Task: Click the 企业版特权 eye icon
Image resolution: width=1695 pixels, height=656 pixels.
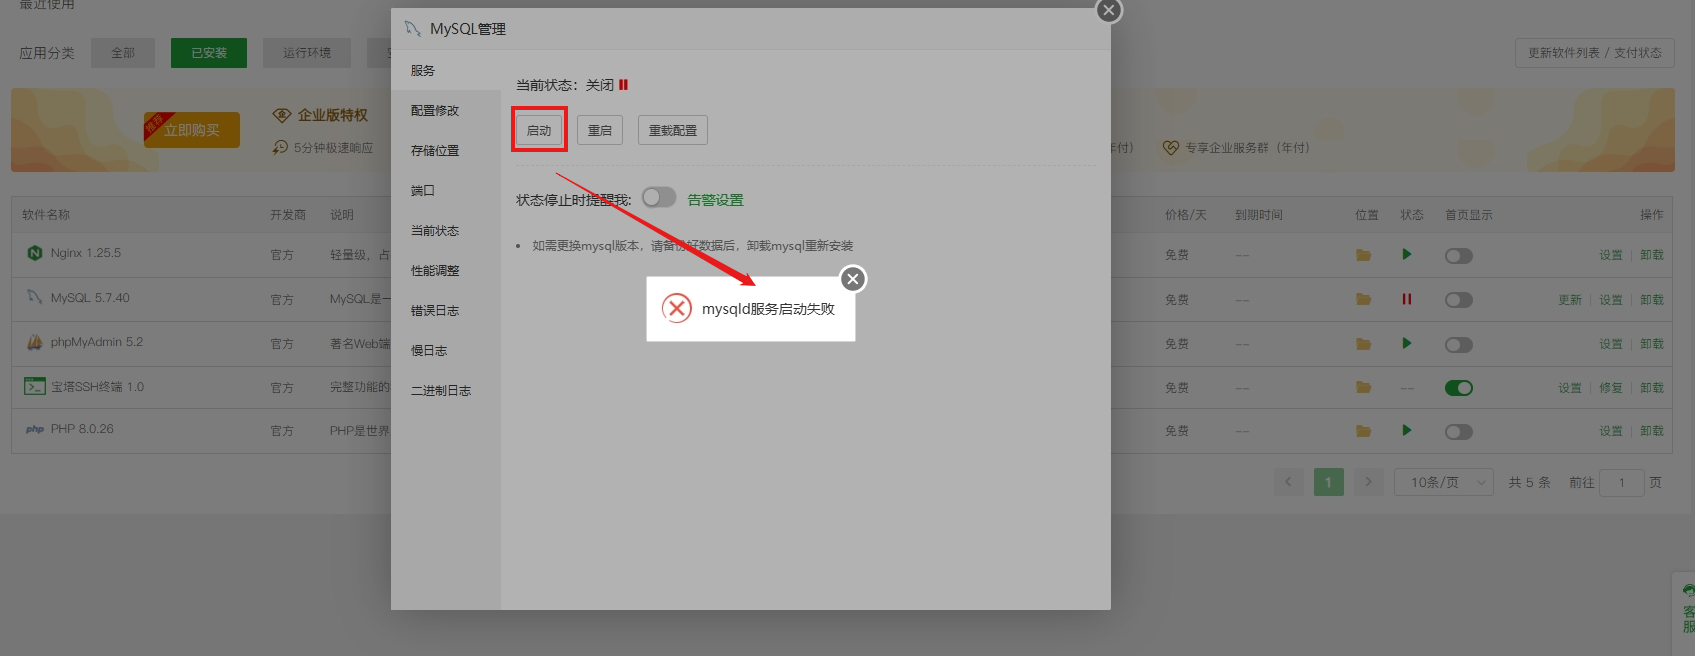Action: (282, 115)
